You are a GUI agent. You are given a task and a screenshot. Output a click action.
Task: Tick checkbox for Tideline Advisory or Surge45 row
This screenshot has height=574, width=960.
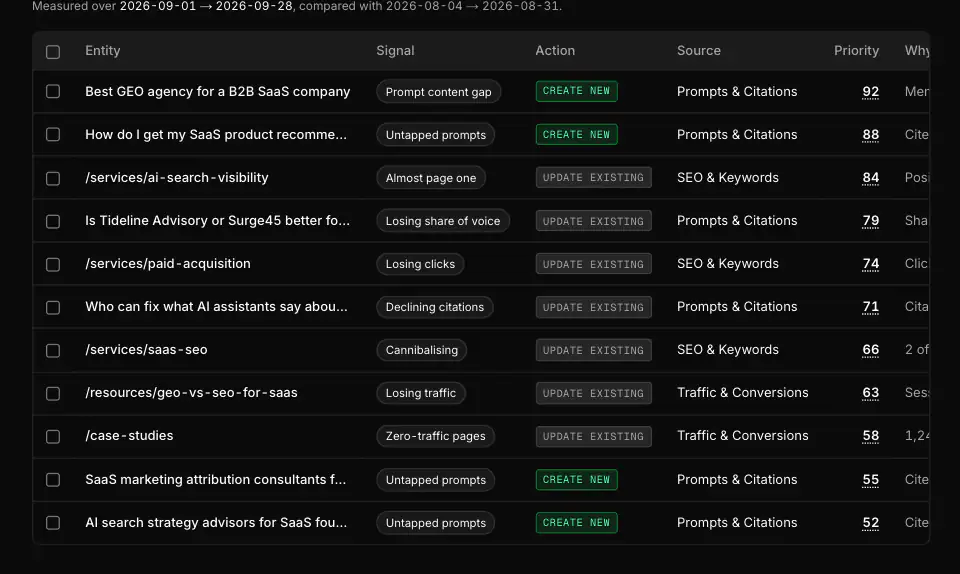(53, 221)
